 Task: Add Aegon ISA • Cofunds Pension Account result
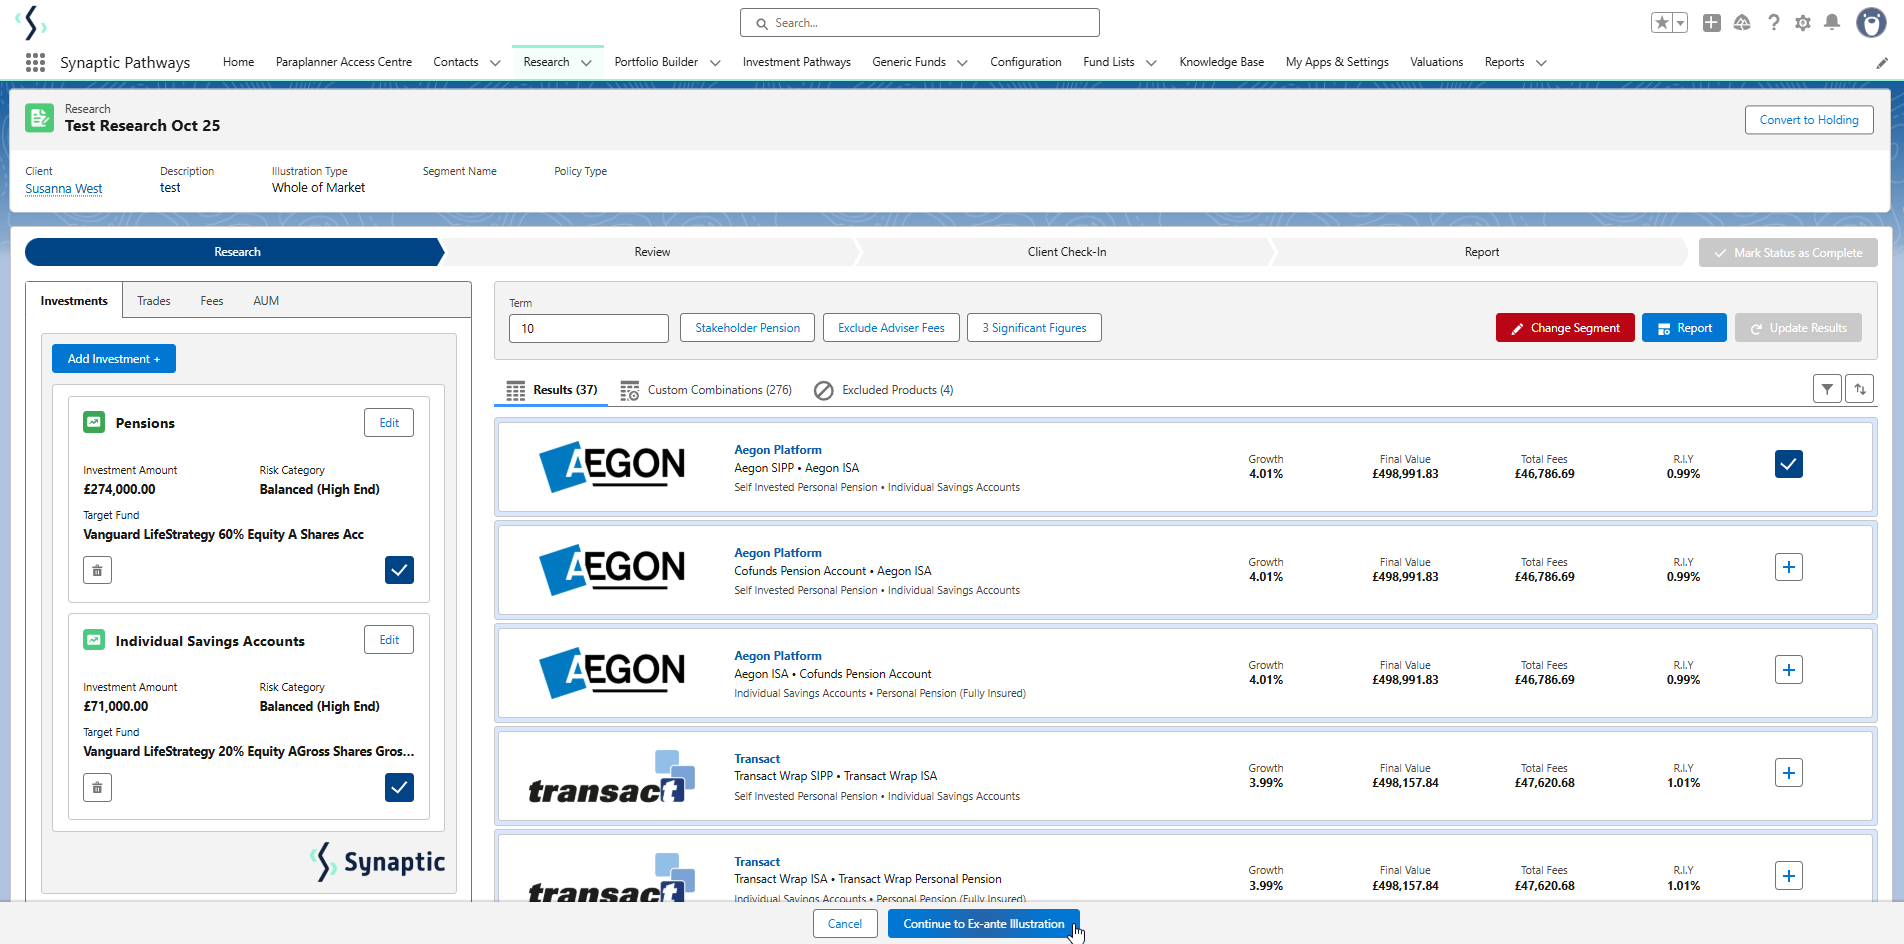click(1789, 670)
